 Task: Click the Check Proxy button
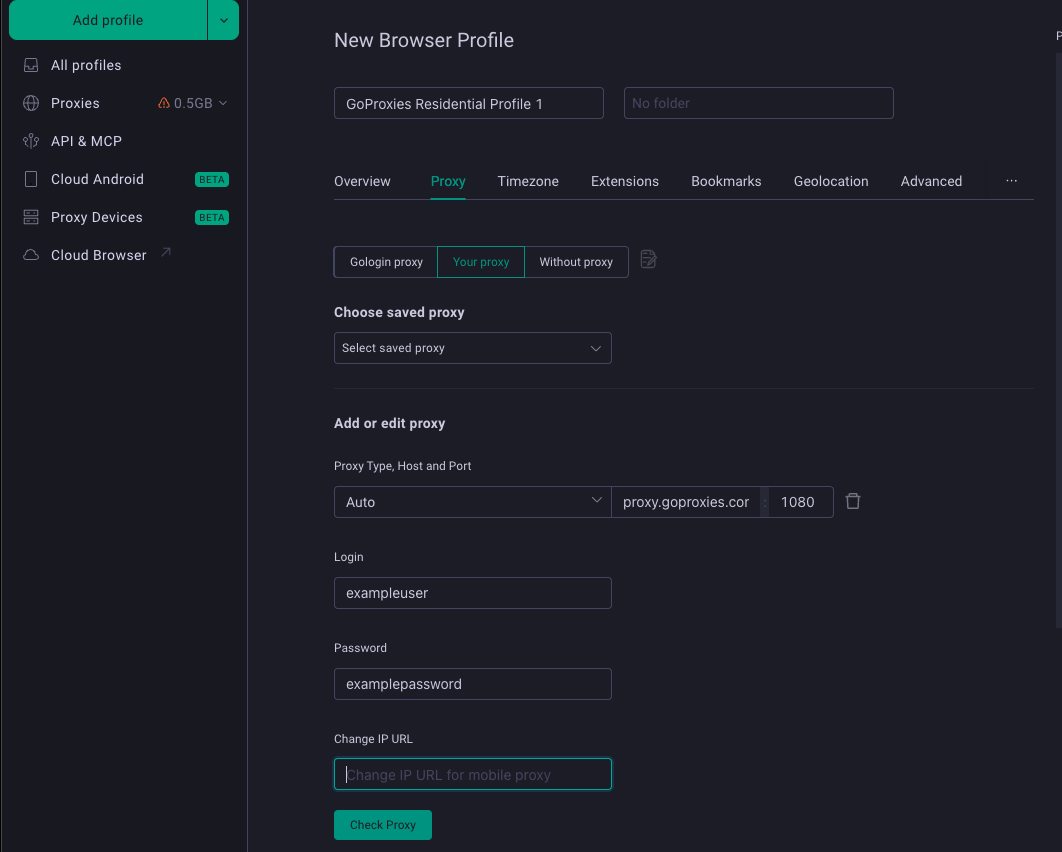[x=383, y=825]
